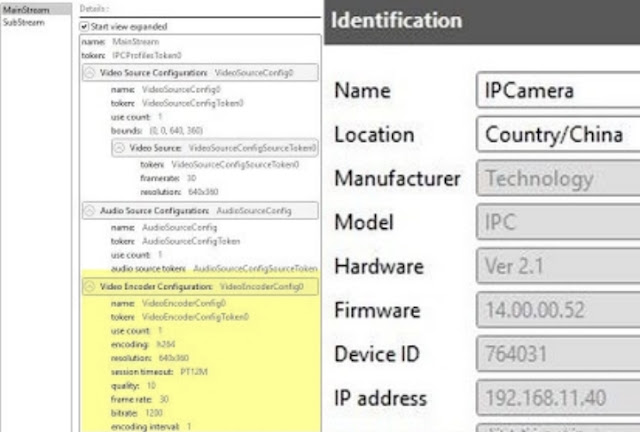Image resolution: width=640 pixels, height=432 pixels.
Task: Click the bitrate value 1200
Action: point(154,413)
